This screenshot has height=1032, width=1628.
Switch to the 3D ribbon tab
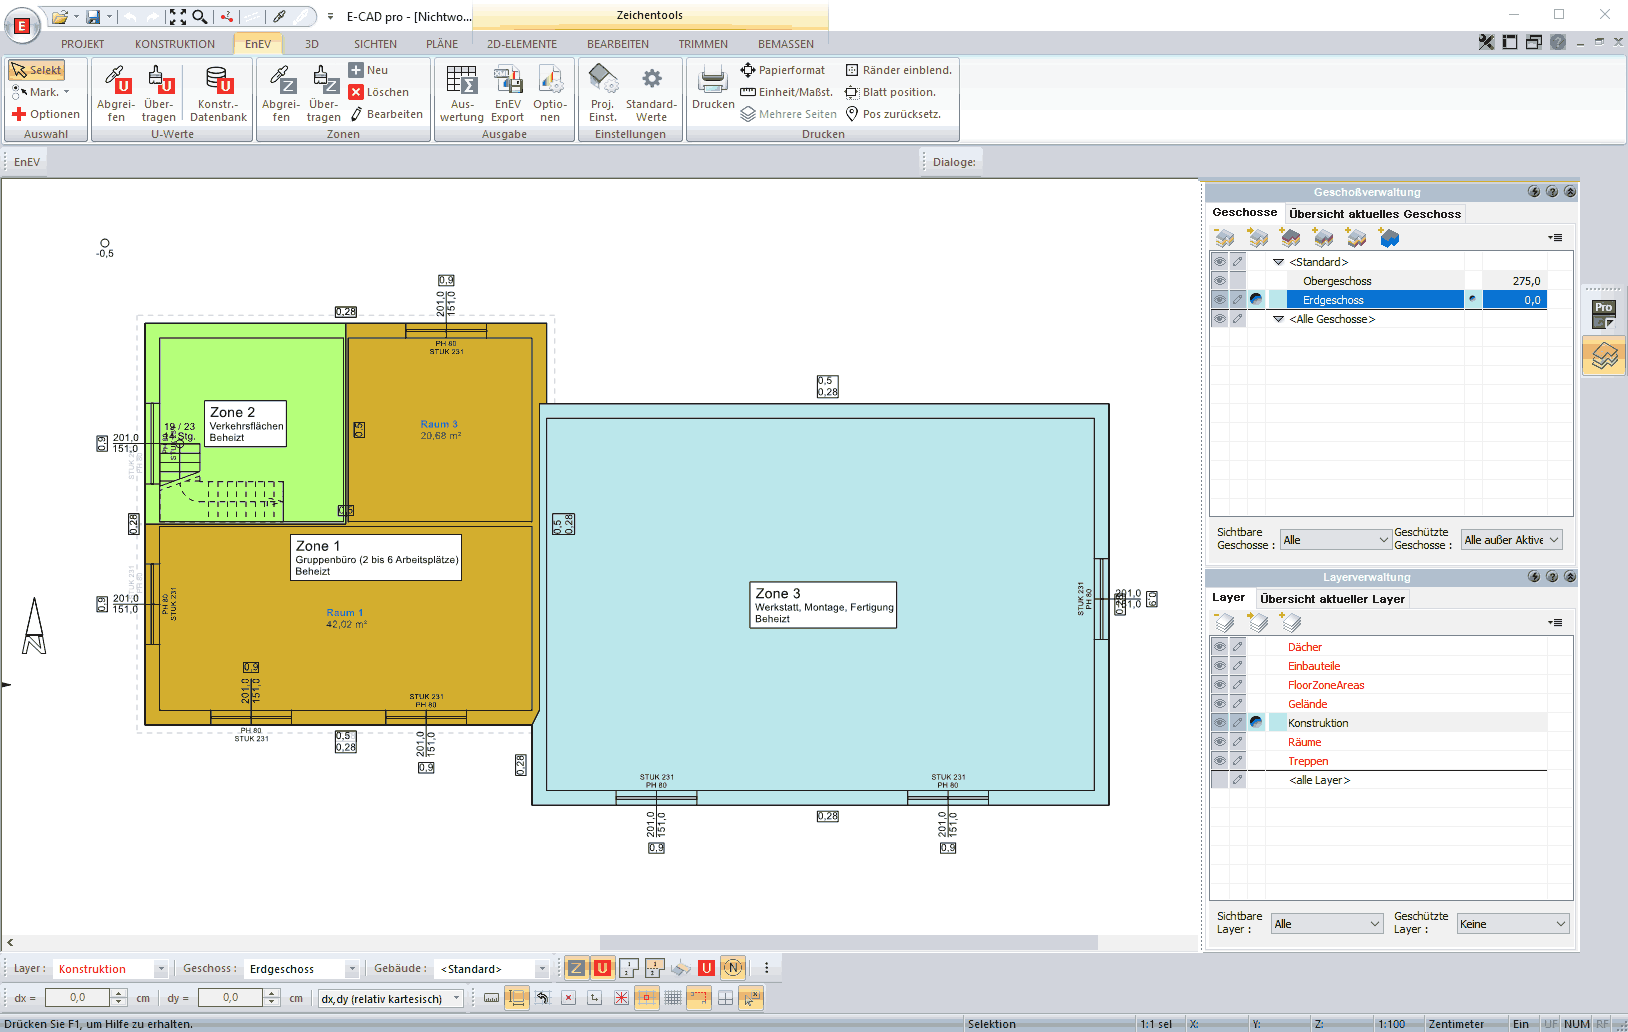point(312,44)
